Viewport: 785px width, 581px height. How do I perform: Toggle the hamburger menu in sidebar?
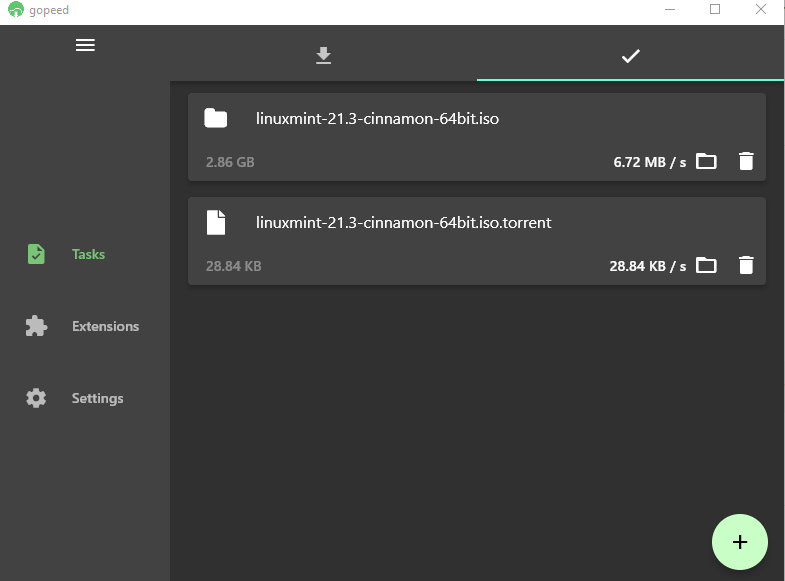point(85,45)
